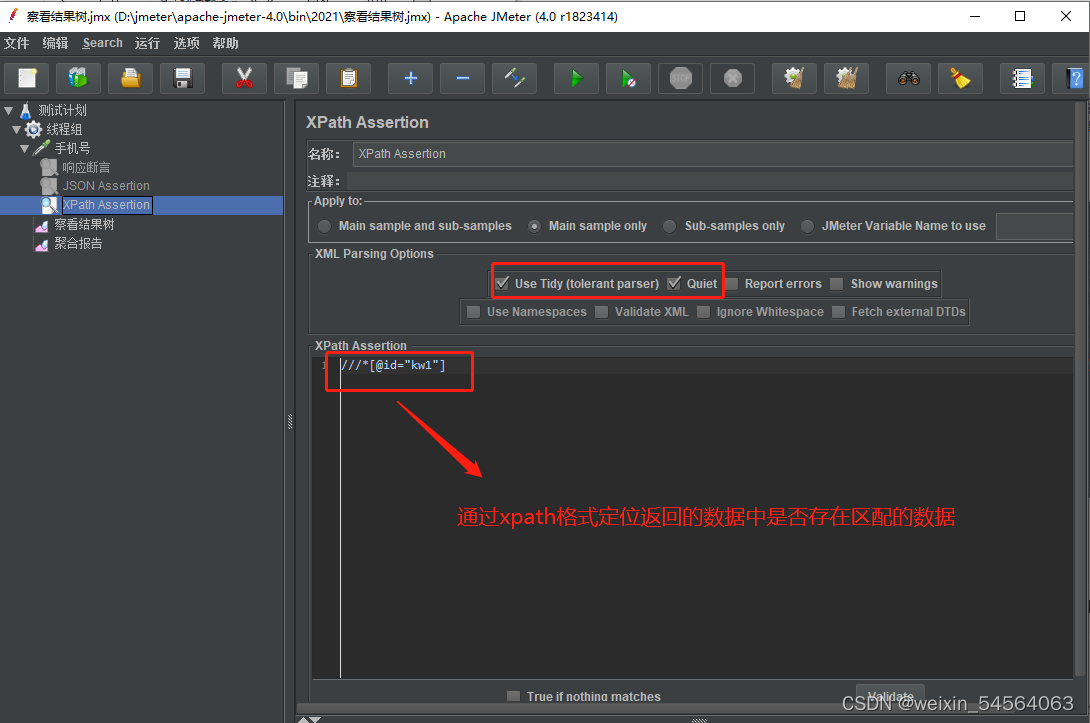This screenshot has width=1090, height=723.
Task: Select the 手机号 sampler
Action: coord(72,148)
